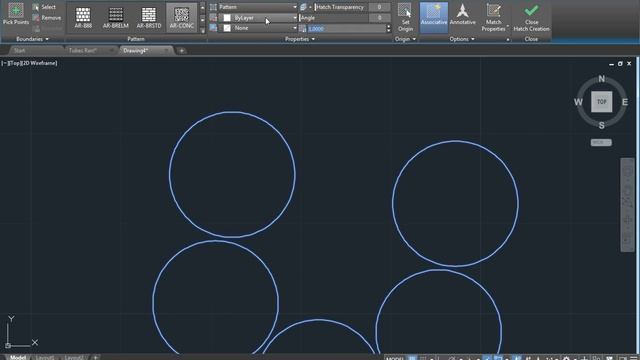Close the Drawing4 tab

pos(166,51)
